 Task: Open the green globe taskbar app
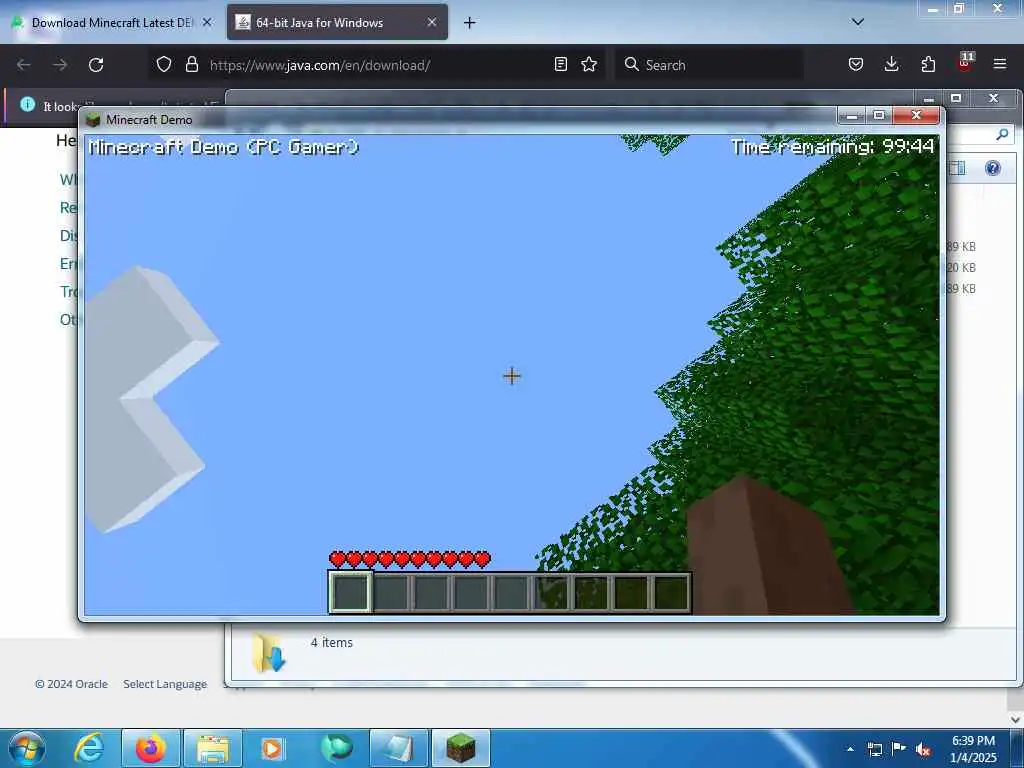tap(336, 748)
